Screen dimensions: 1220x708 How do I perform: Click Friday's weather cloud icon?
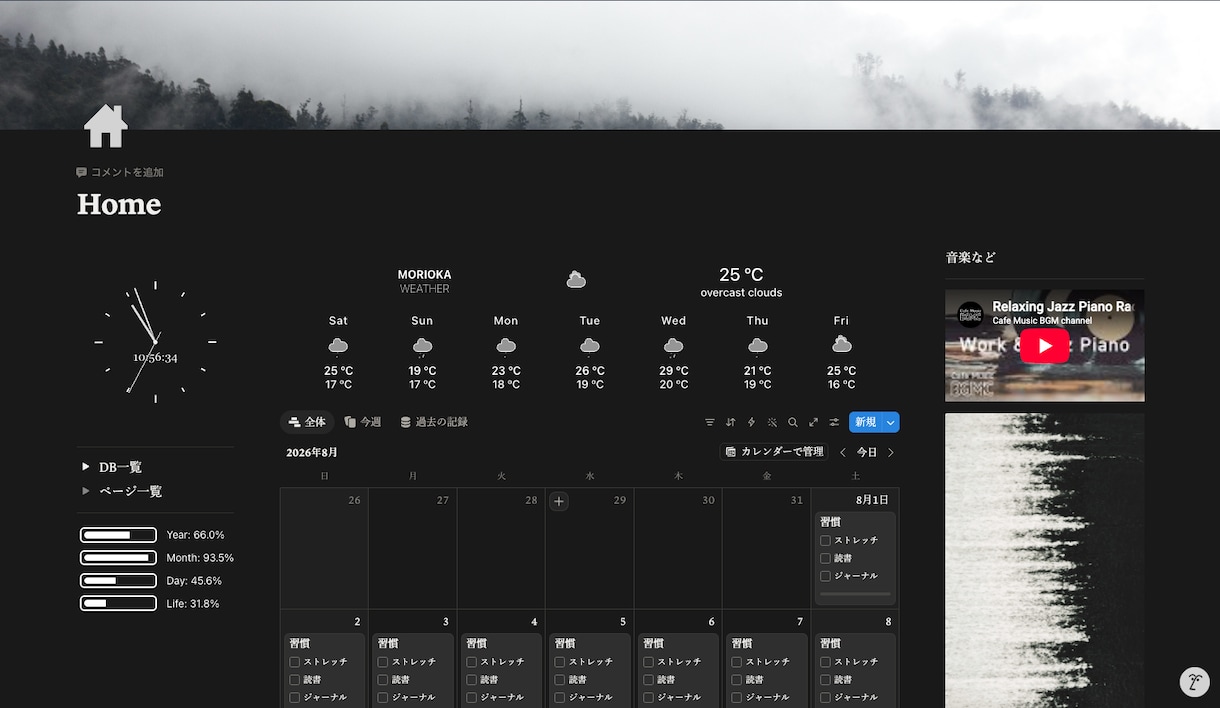[x=841, y=345]
